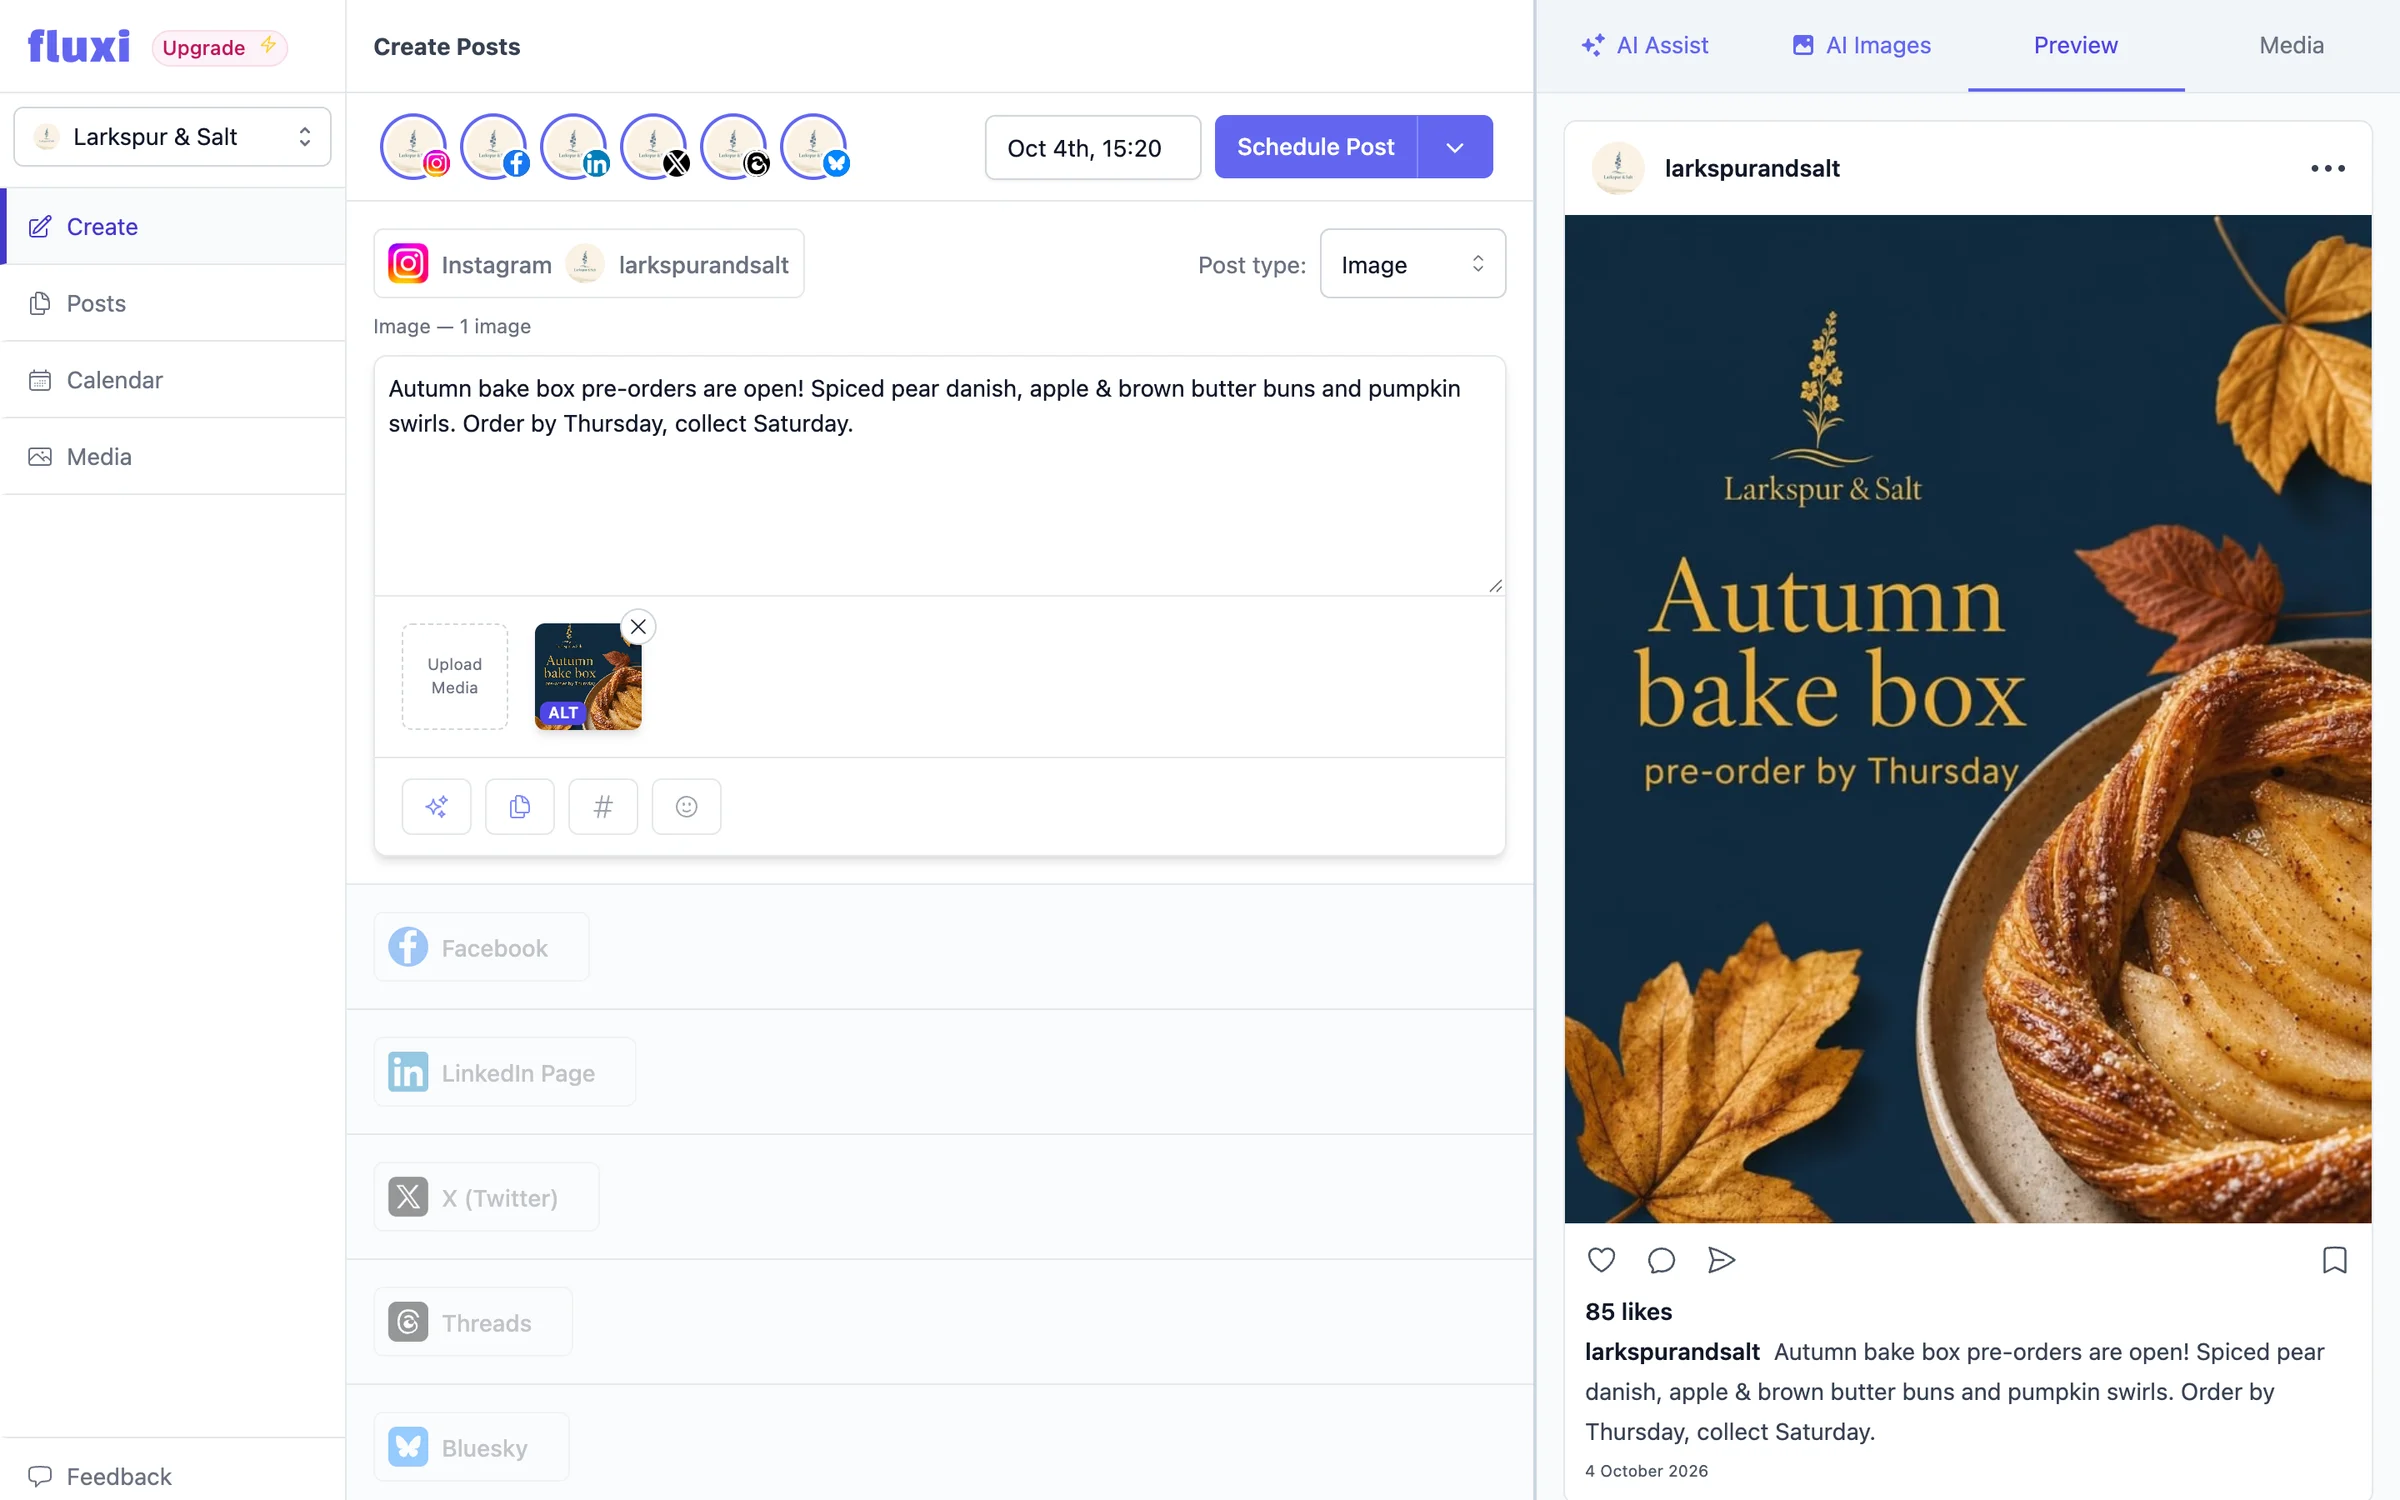The height and width of the screenshot is (1500, 2400).
Task: Switch to the AI Assist tab
Action: (1644, 46)
